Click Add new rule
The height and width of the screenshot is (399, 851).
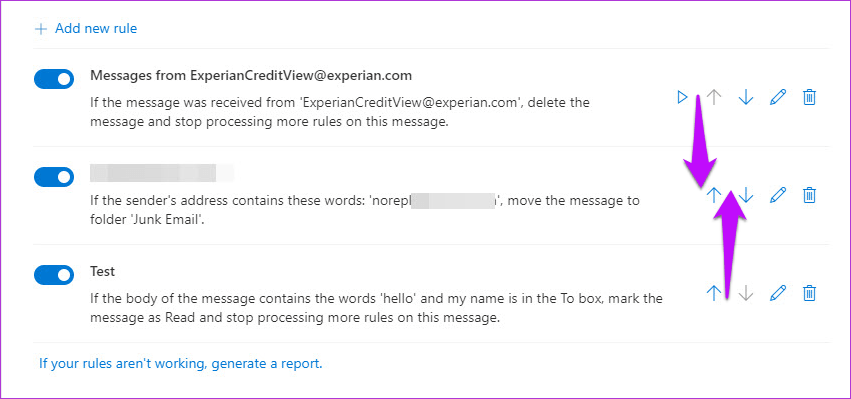pyautogui.click(x=86, y=28)
